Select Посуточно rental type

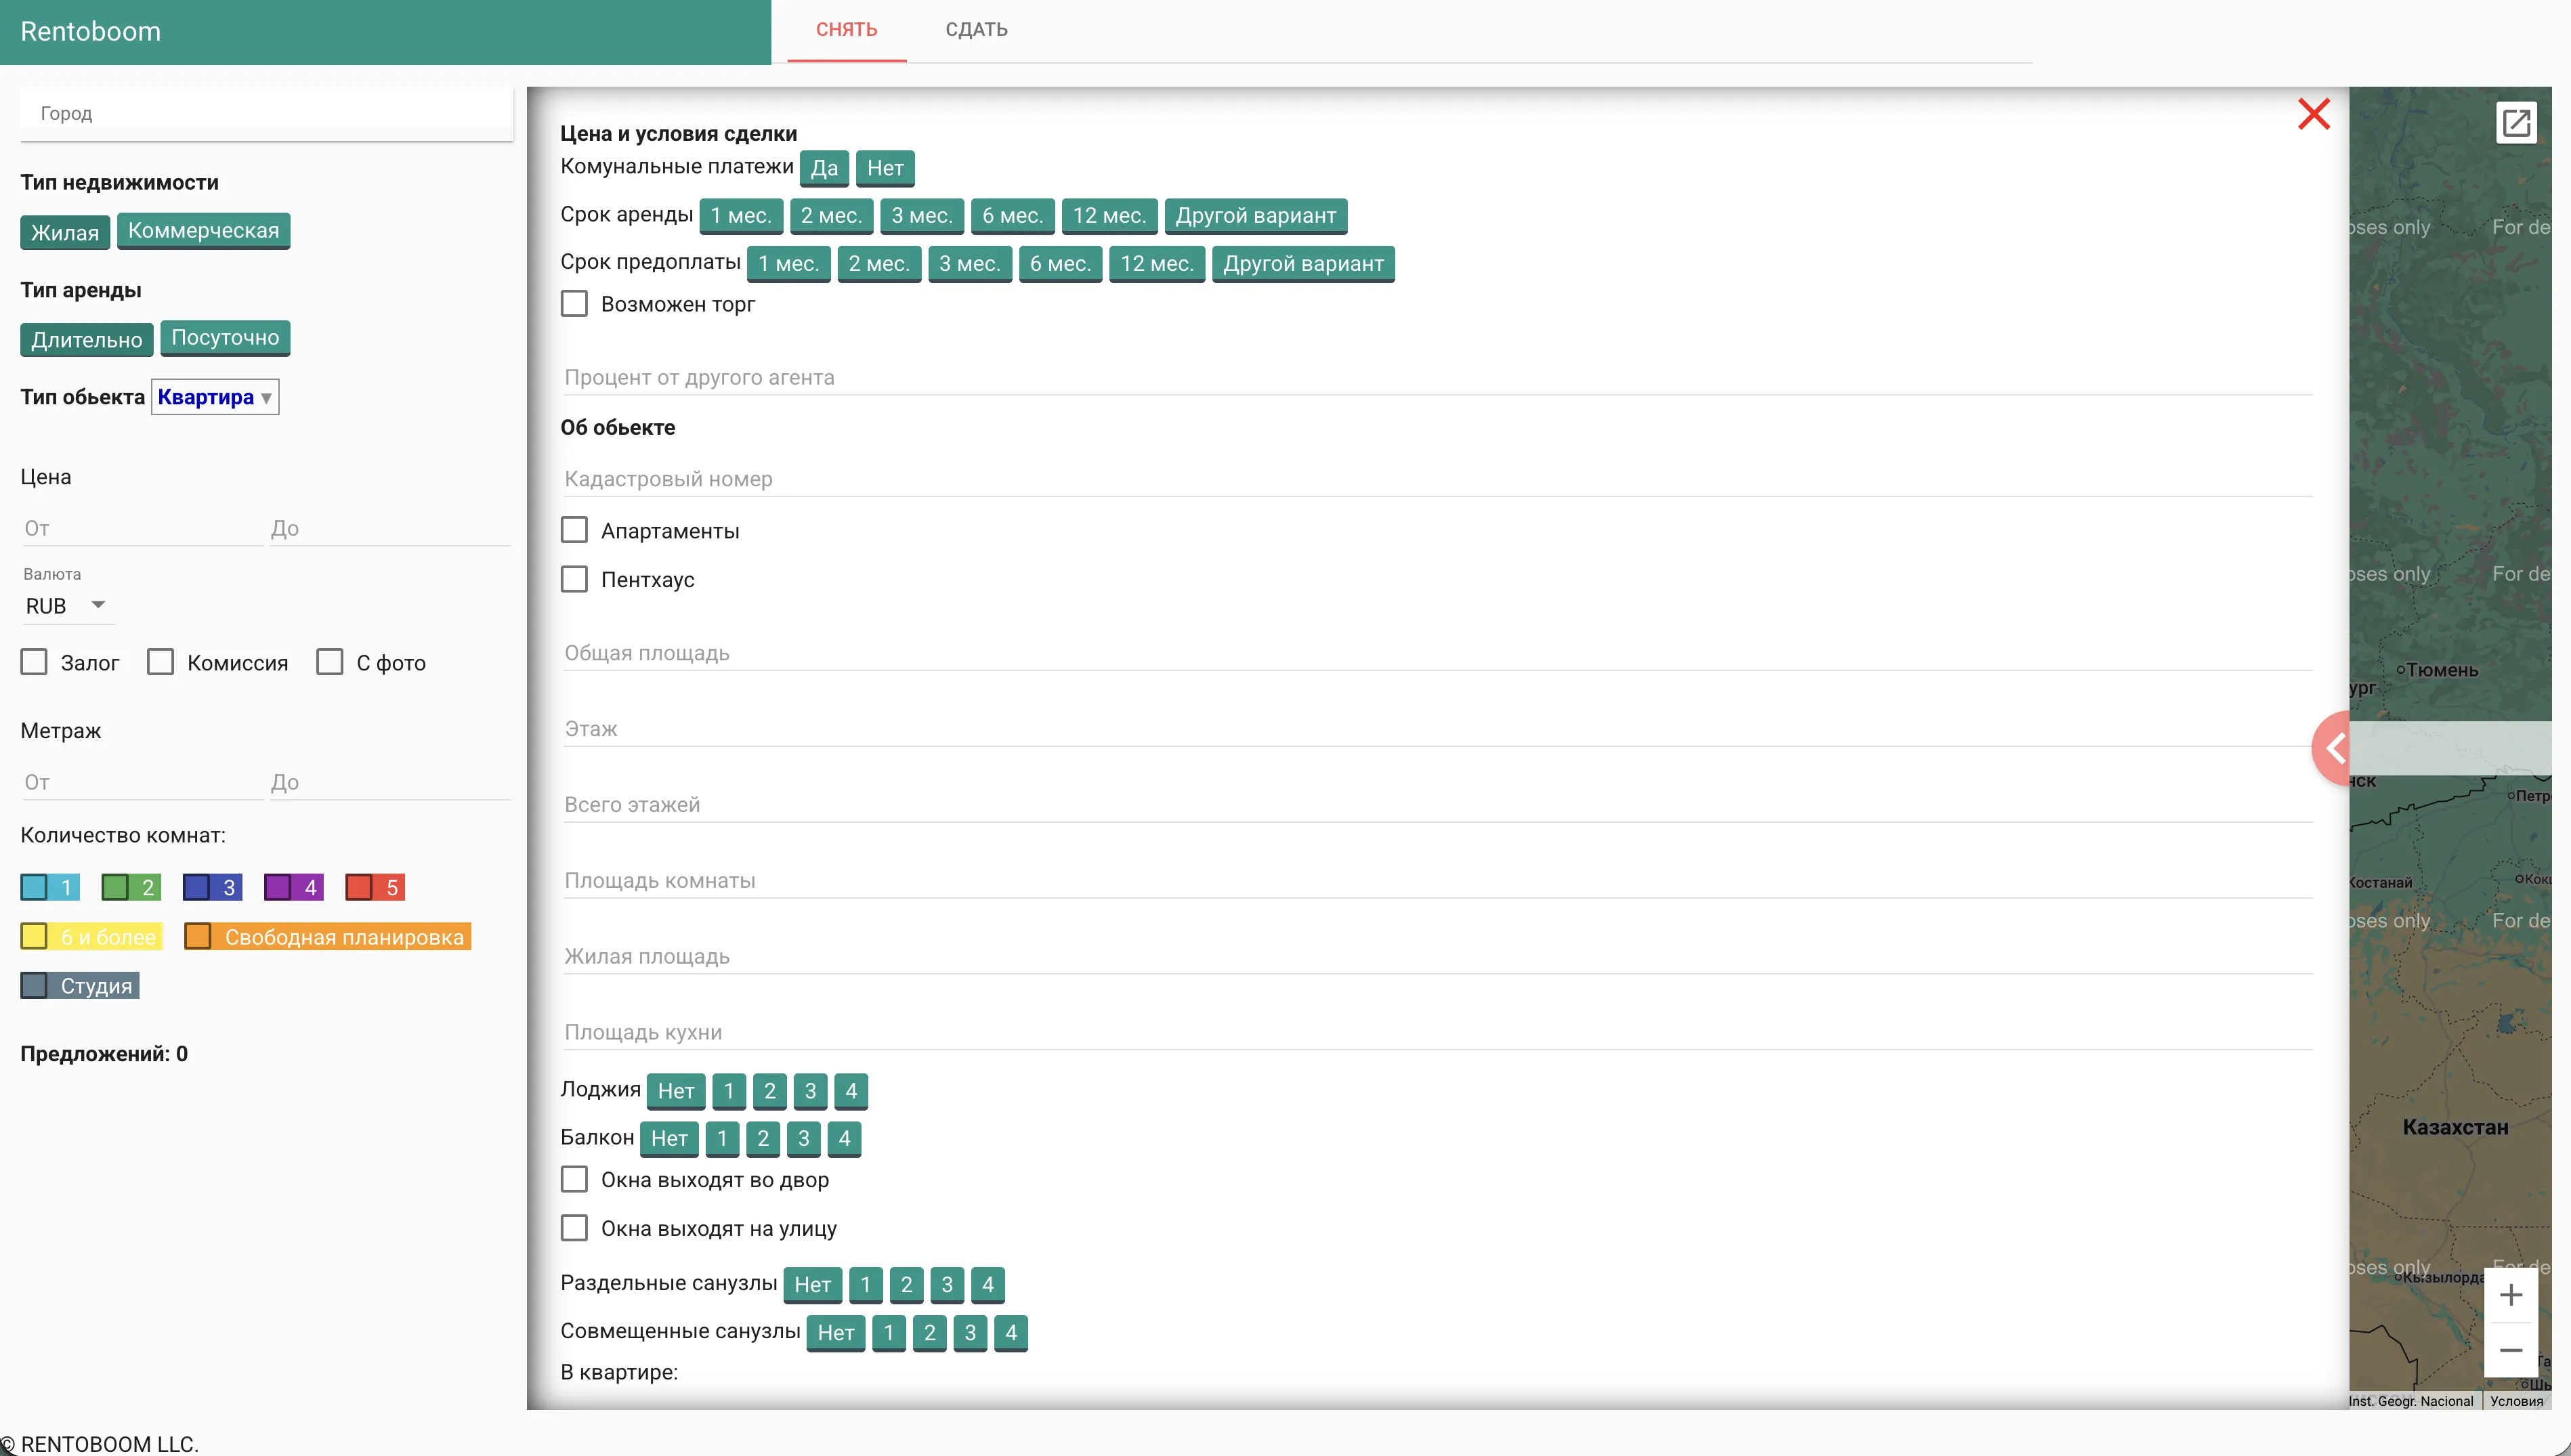(225, 338)
